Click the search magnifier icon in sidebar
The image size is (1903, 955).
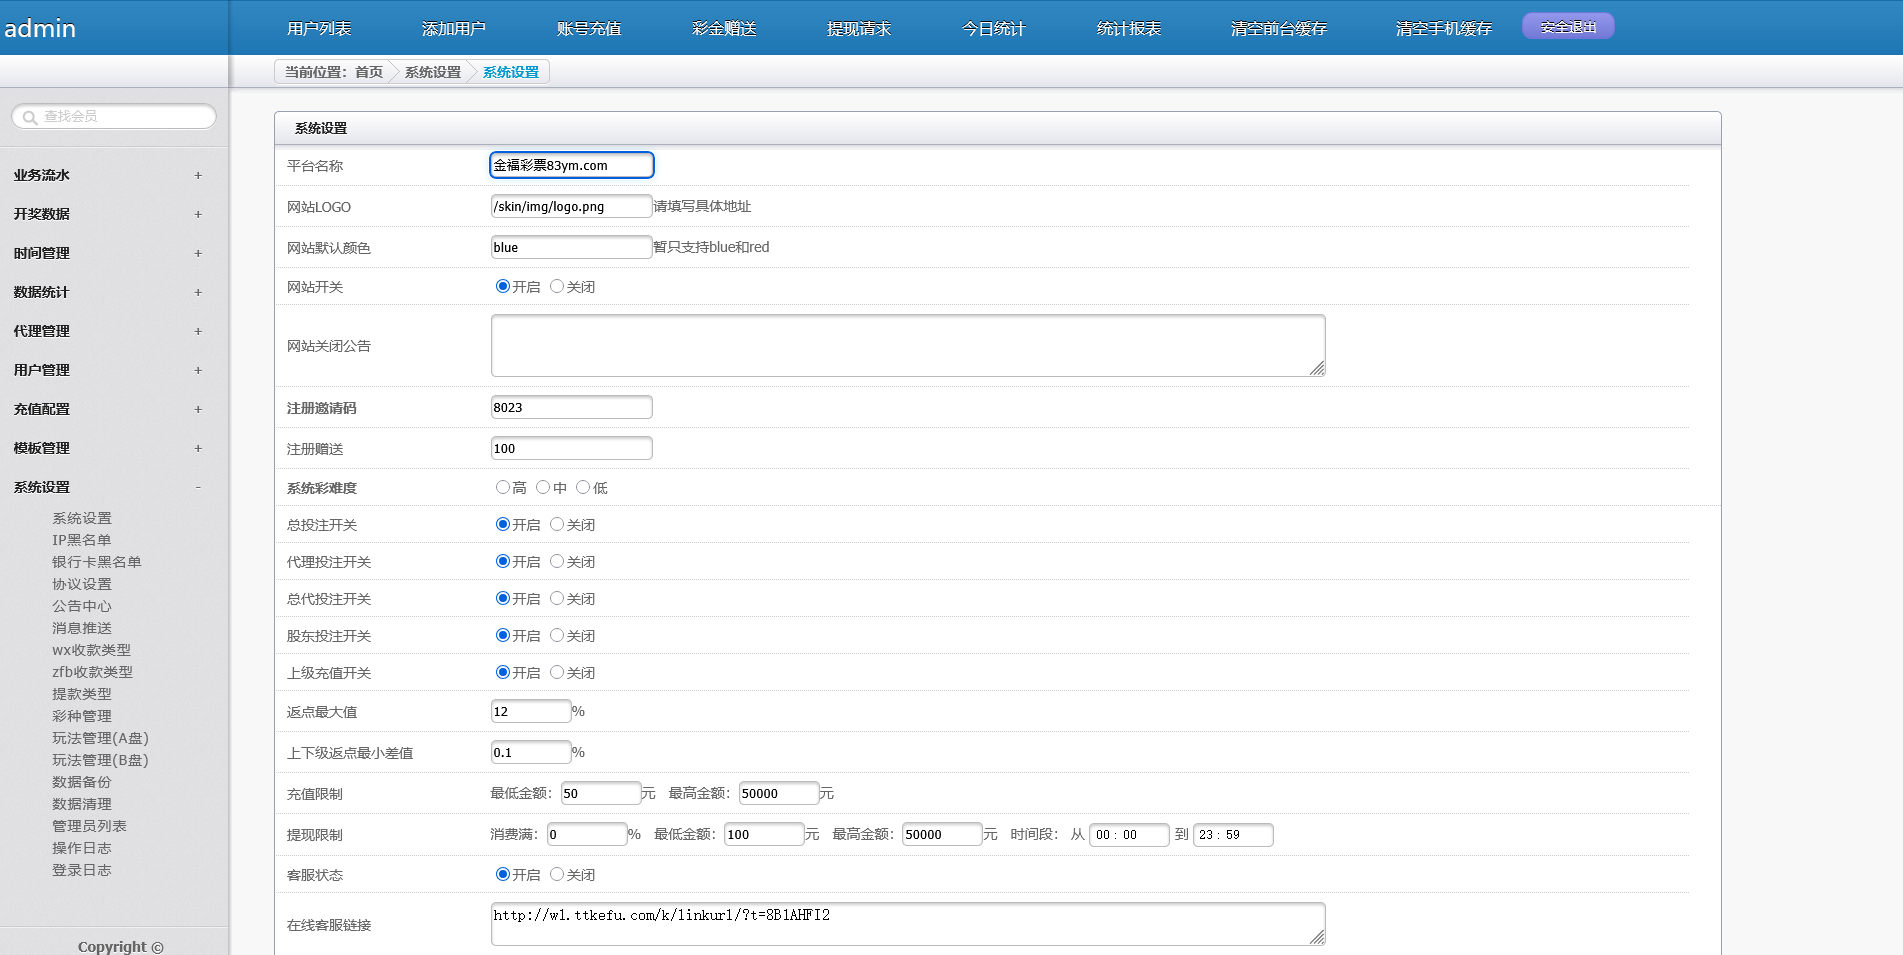click(x=30, y=117)
